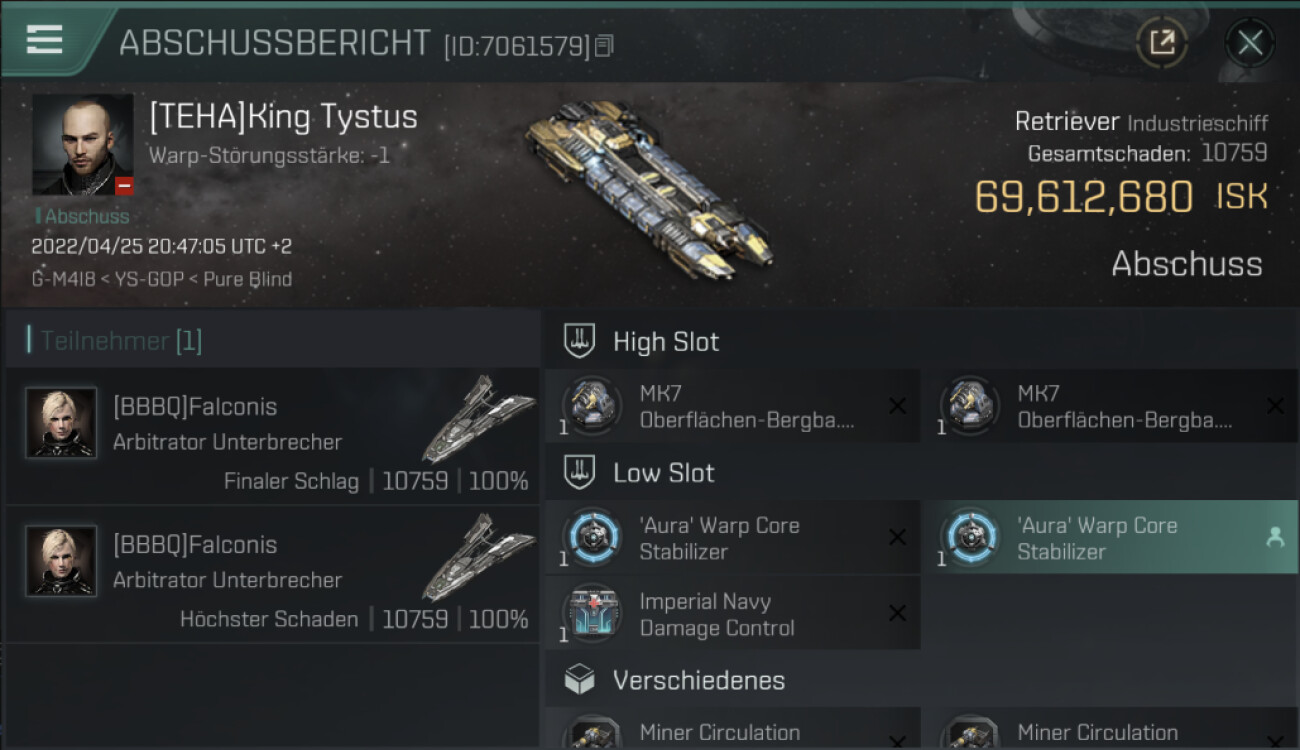Copy the kill report ID icon

pos(604,46)
